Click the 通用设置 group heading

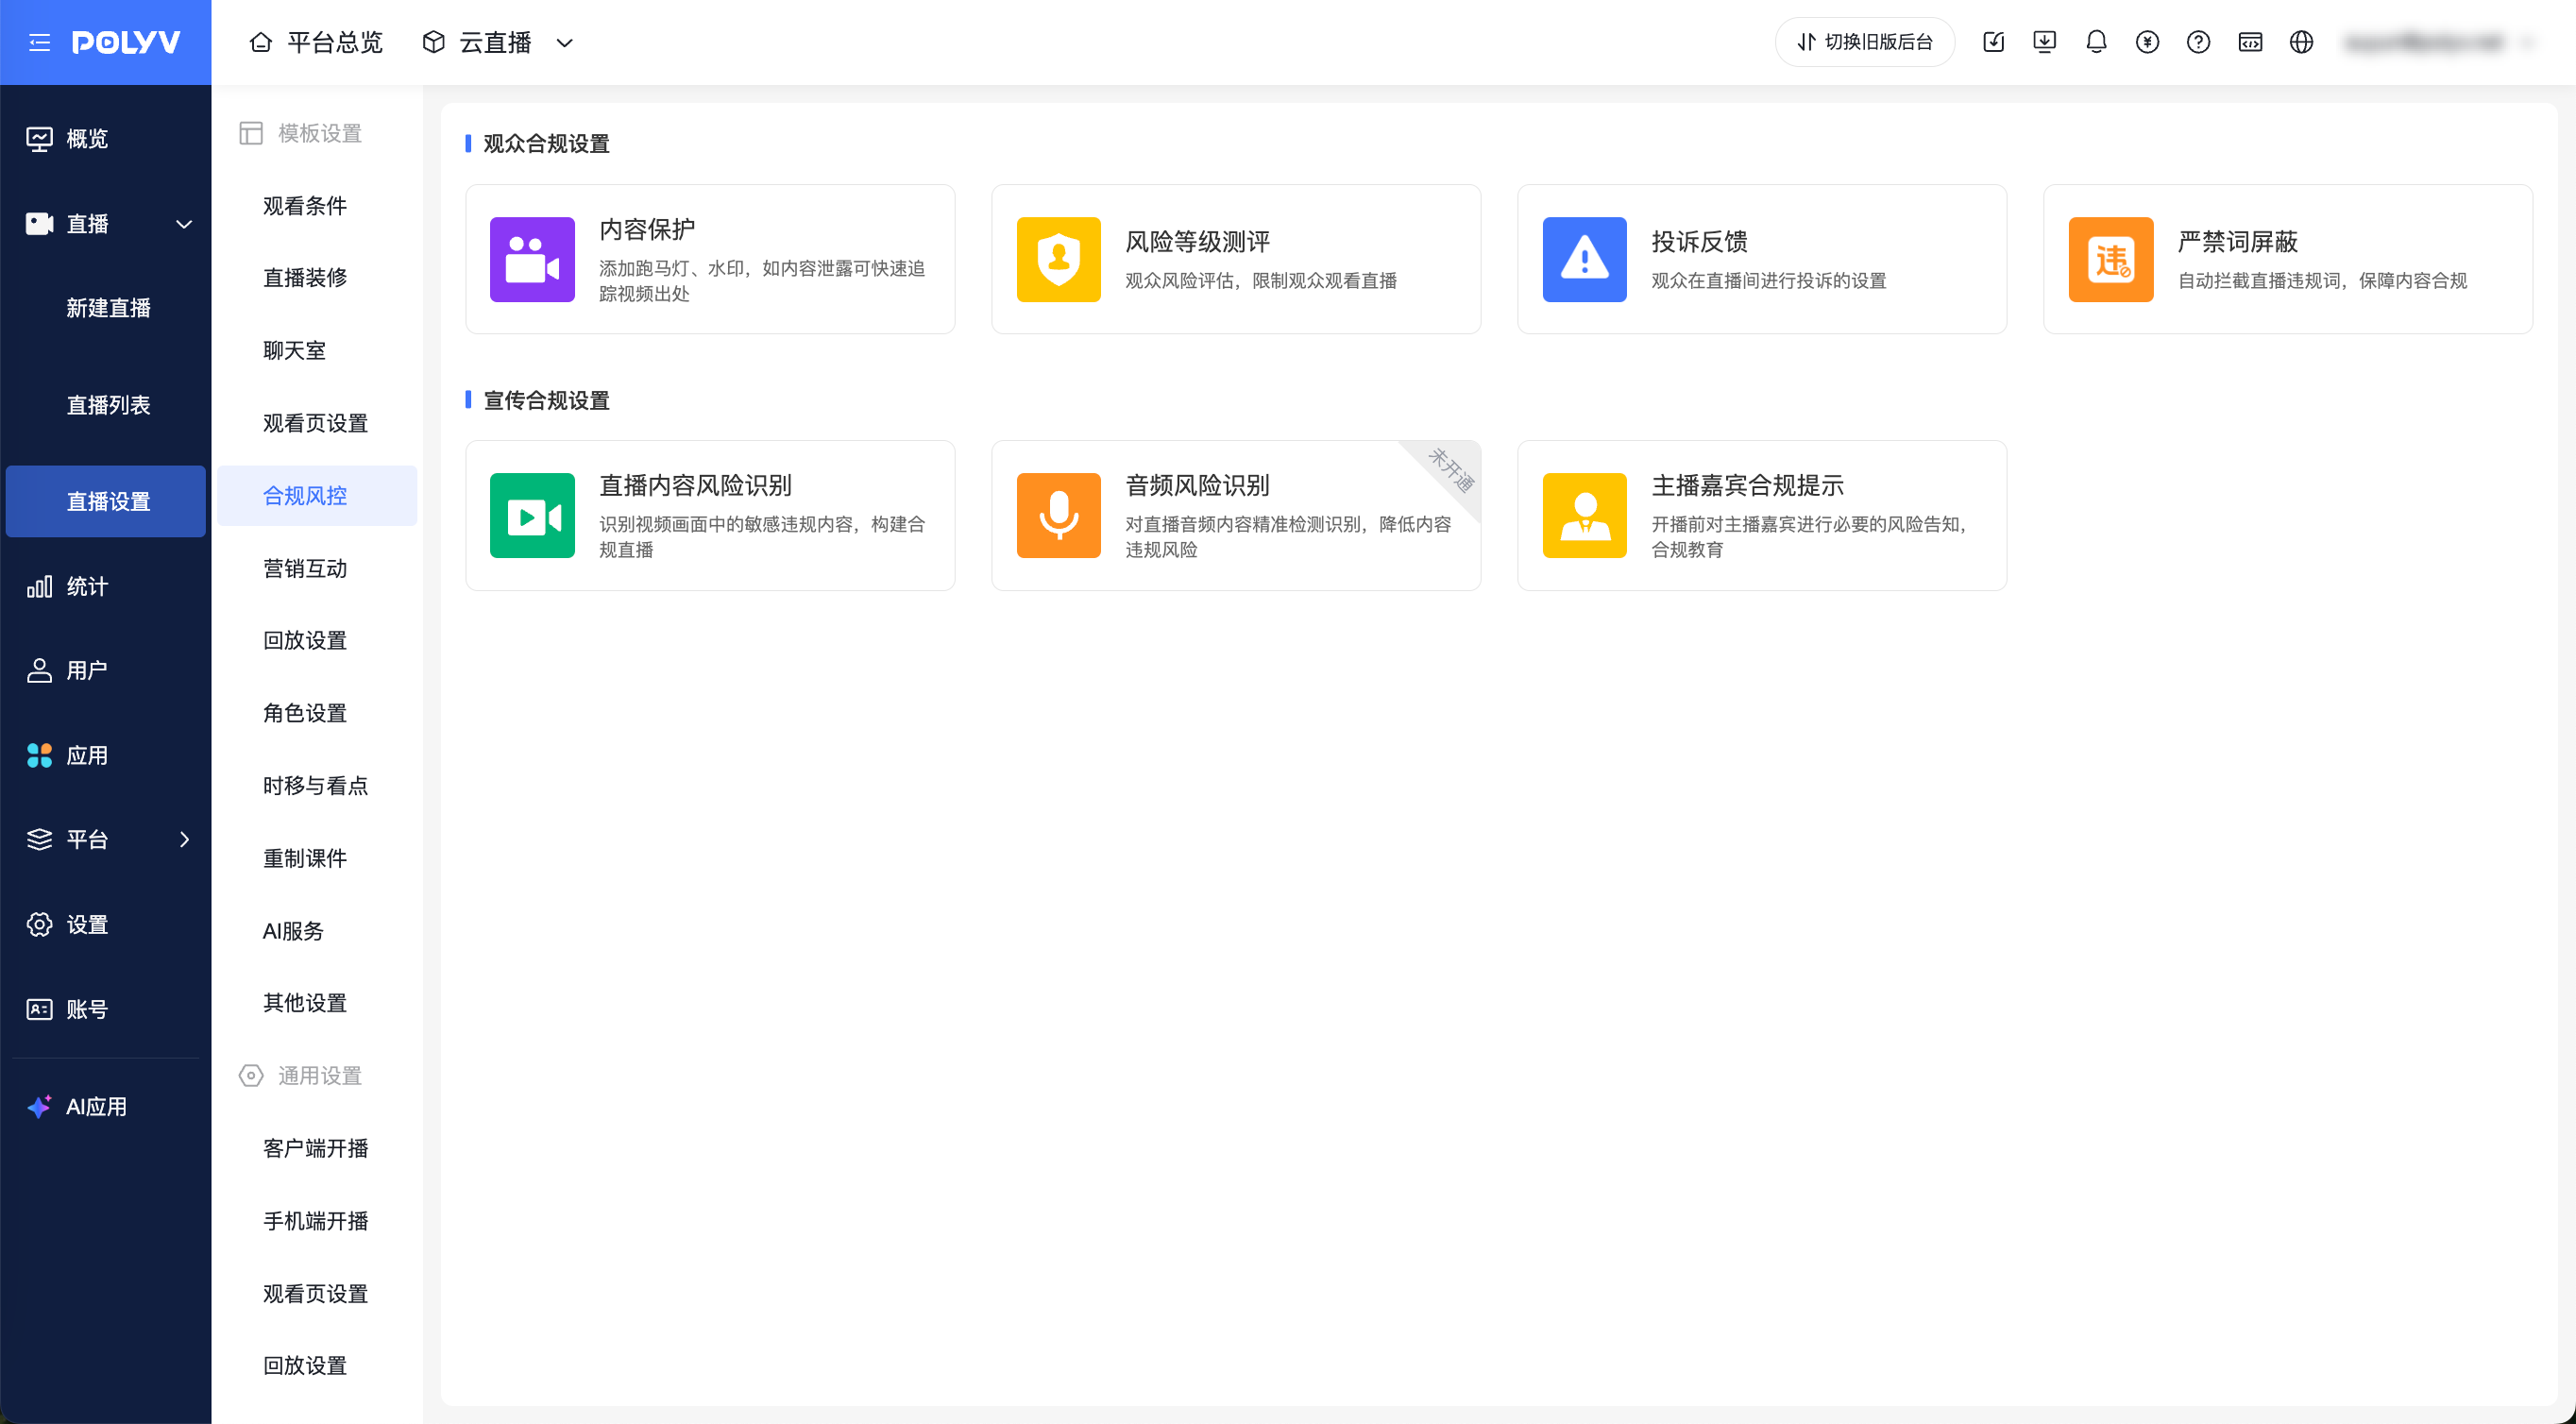point(301,1076)
